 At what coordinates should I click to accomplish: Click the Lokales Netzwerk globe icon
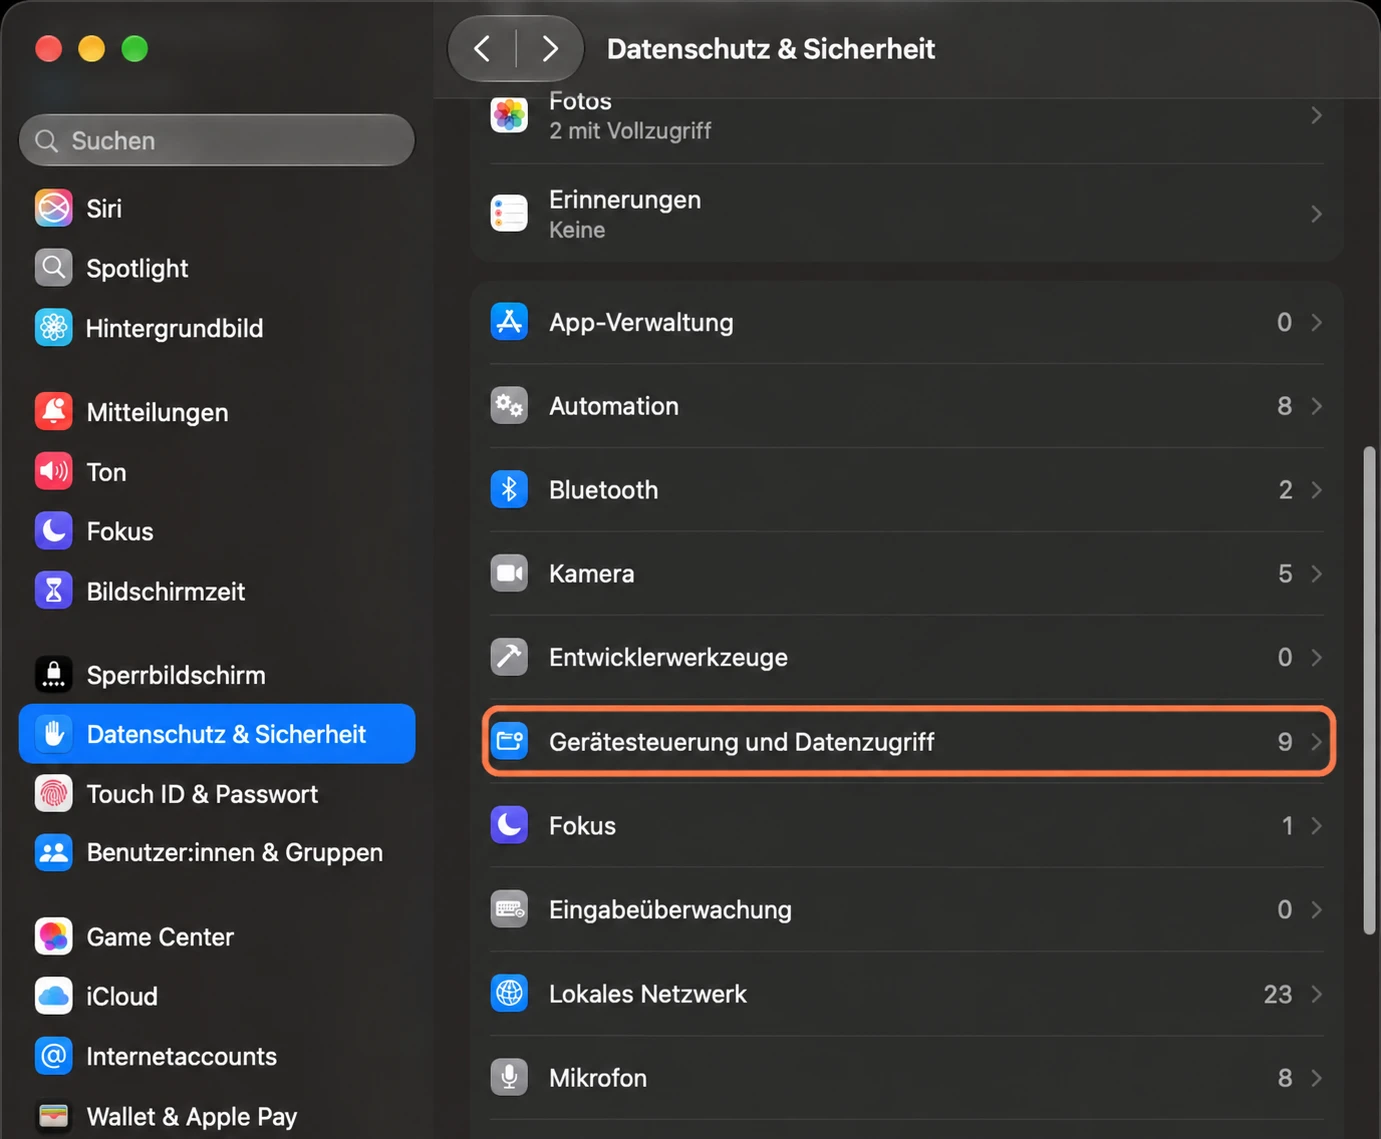(509, 994)
